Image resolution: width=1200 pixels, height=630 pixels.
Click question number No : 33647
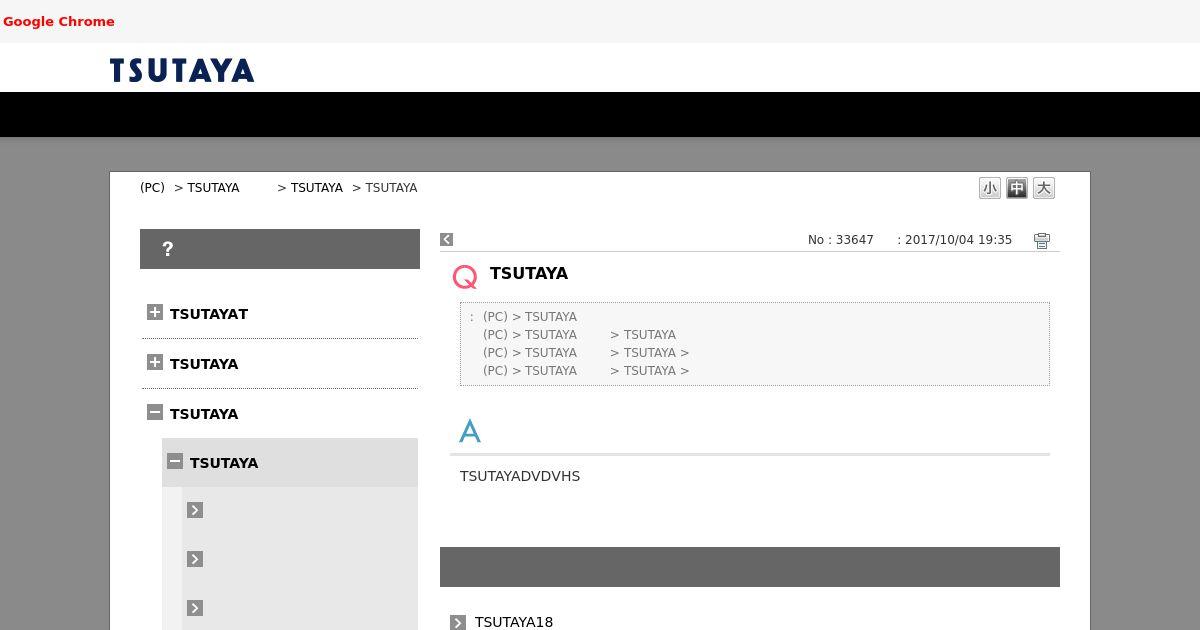click(841, 240)
